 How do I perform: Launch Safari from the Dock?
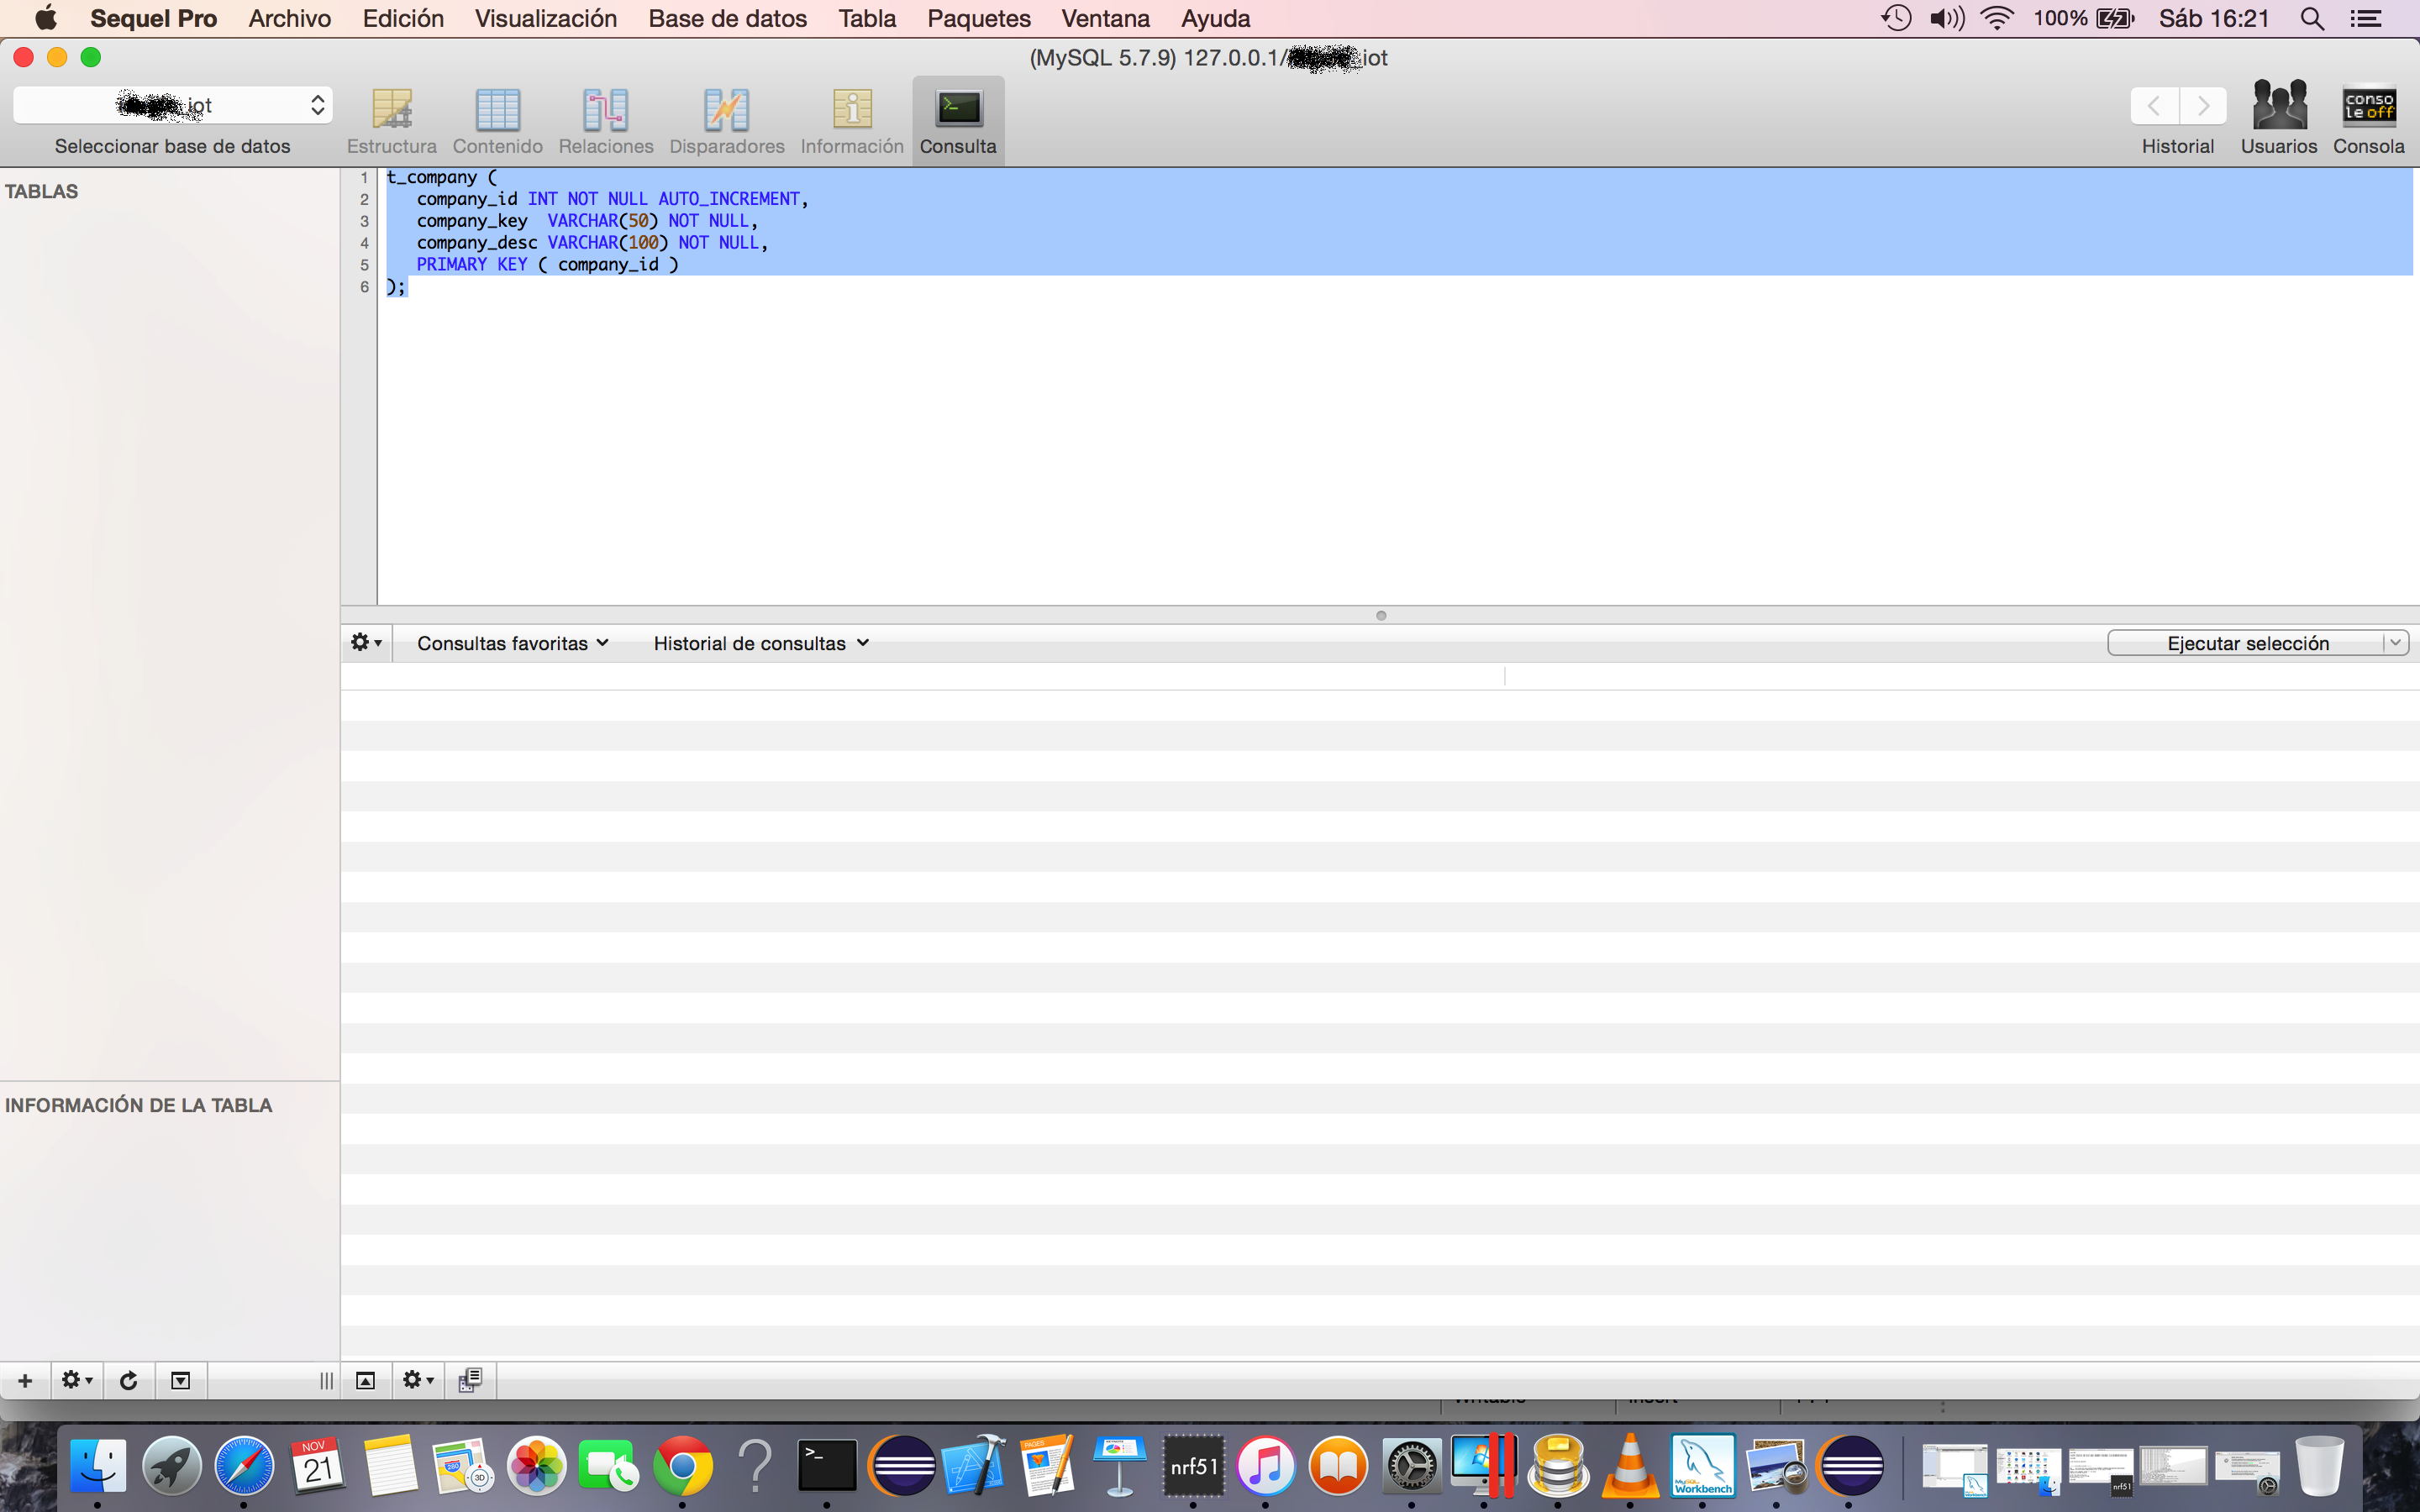244,1466
